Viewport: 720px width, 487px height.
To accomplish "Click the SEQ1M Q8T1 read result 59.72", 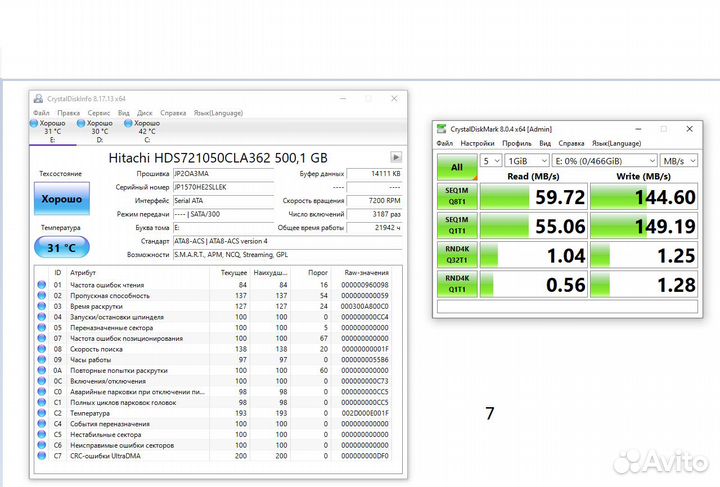I will pos(534,196).
